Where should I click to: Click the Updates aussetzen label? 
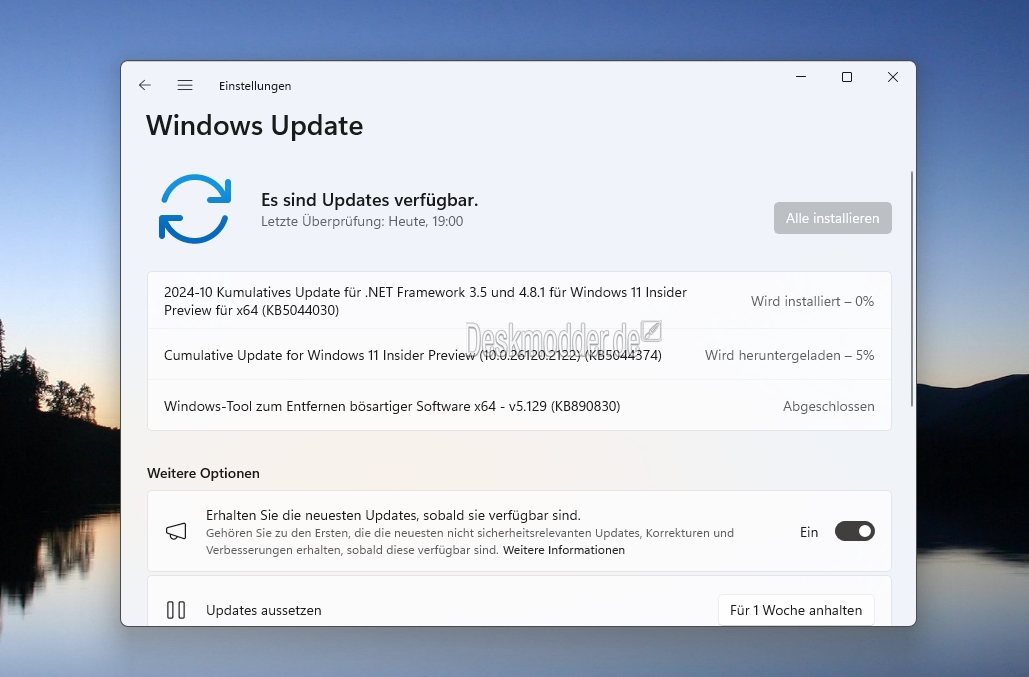[x=264, y=610]
